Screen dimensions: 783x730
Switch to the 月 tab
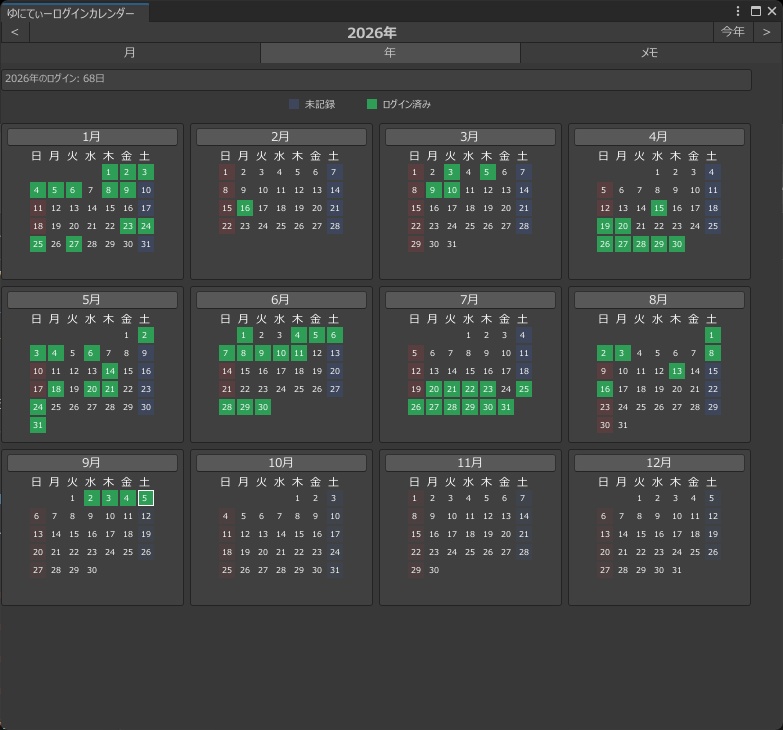[x=130, y=52]
